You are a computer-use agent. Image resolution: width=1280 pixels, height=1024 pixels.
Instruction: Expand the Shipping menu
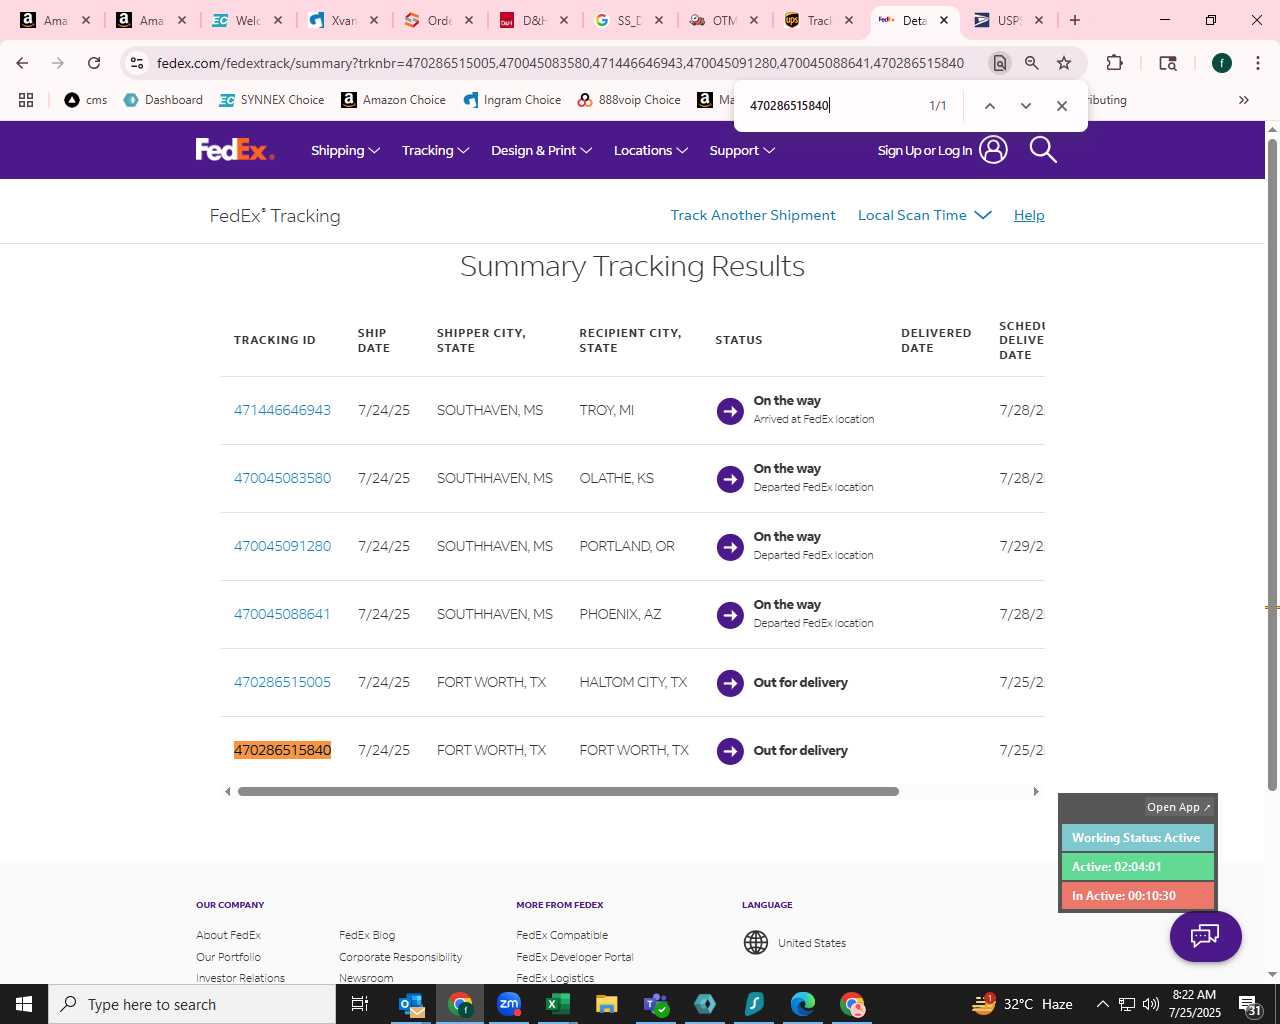point(345,150)
